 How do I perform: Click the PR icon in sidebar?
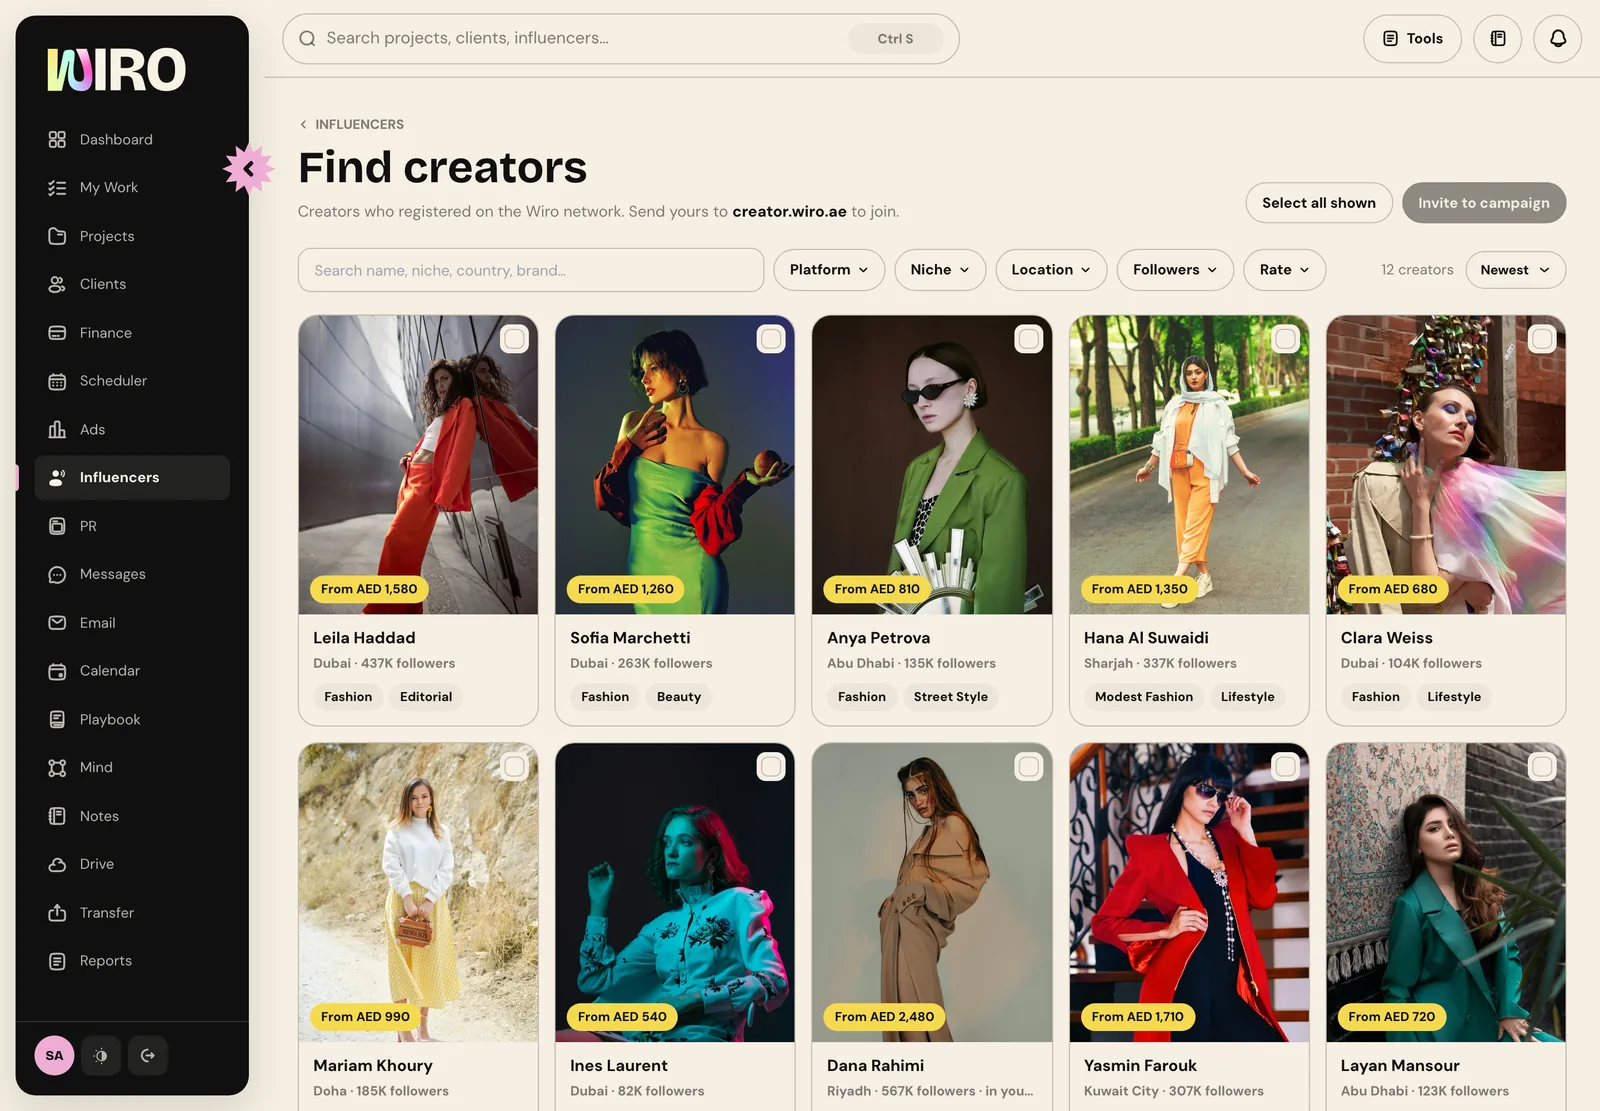click(57, 526)
